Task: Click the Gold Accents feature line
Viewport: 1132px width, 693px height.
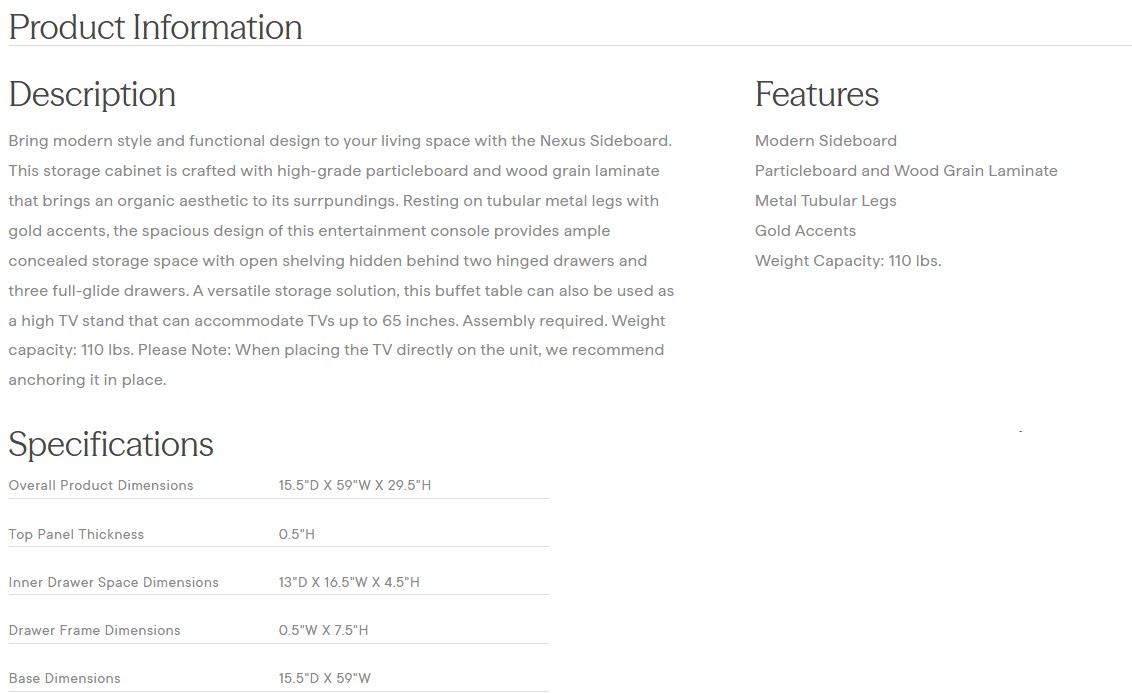Action: (805, 231)
